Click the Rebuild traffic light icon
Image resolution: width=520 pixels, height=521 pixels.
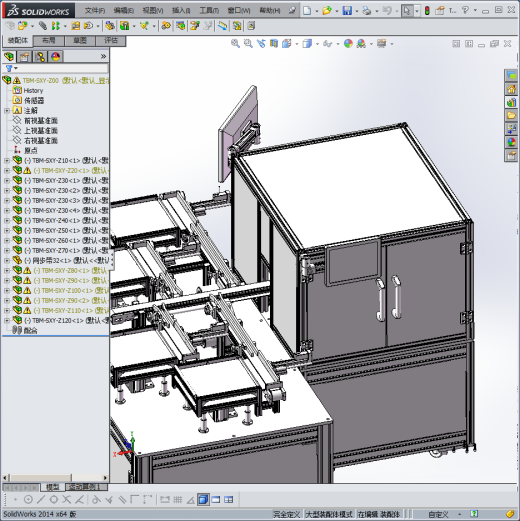point(427,11)
